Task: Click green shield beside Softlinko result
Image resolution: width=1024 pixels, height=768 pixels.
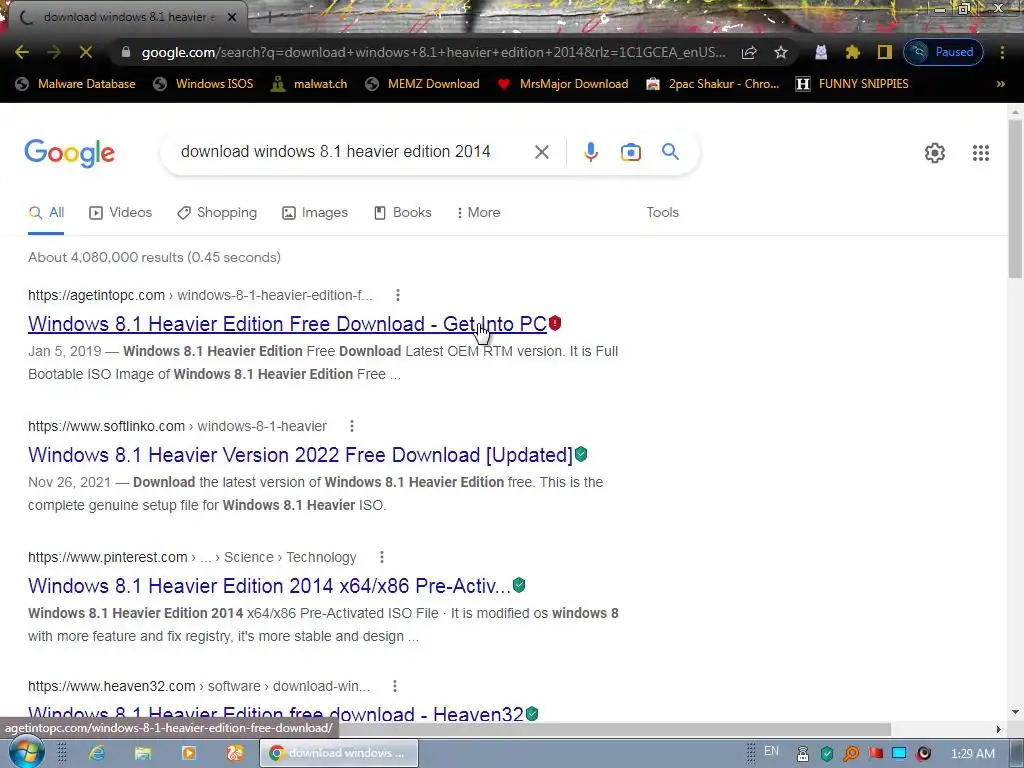Action: click(x=581, y=455)
